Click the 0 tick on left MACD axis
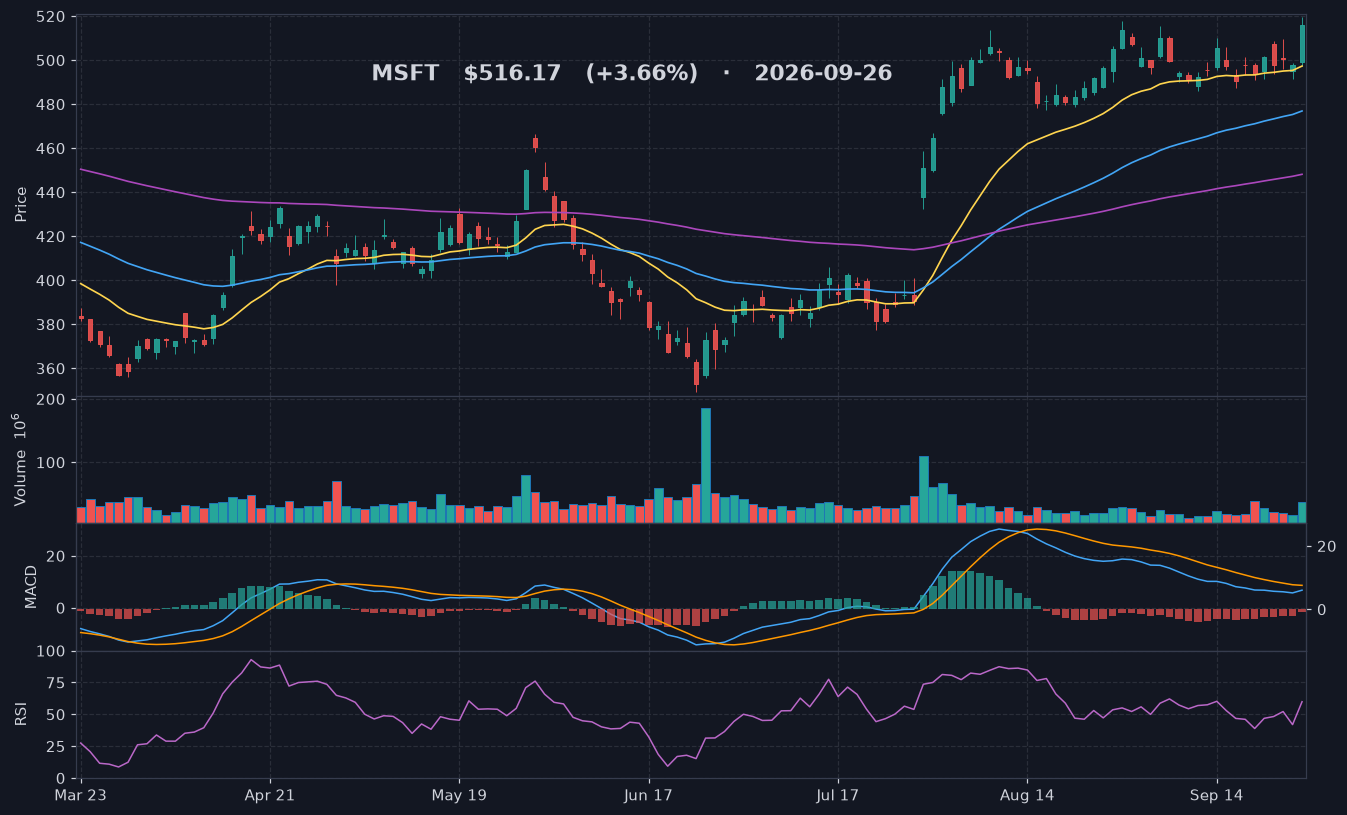 click(x=61, y=608)
